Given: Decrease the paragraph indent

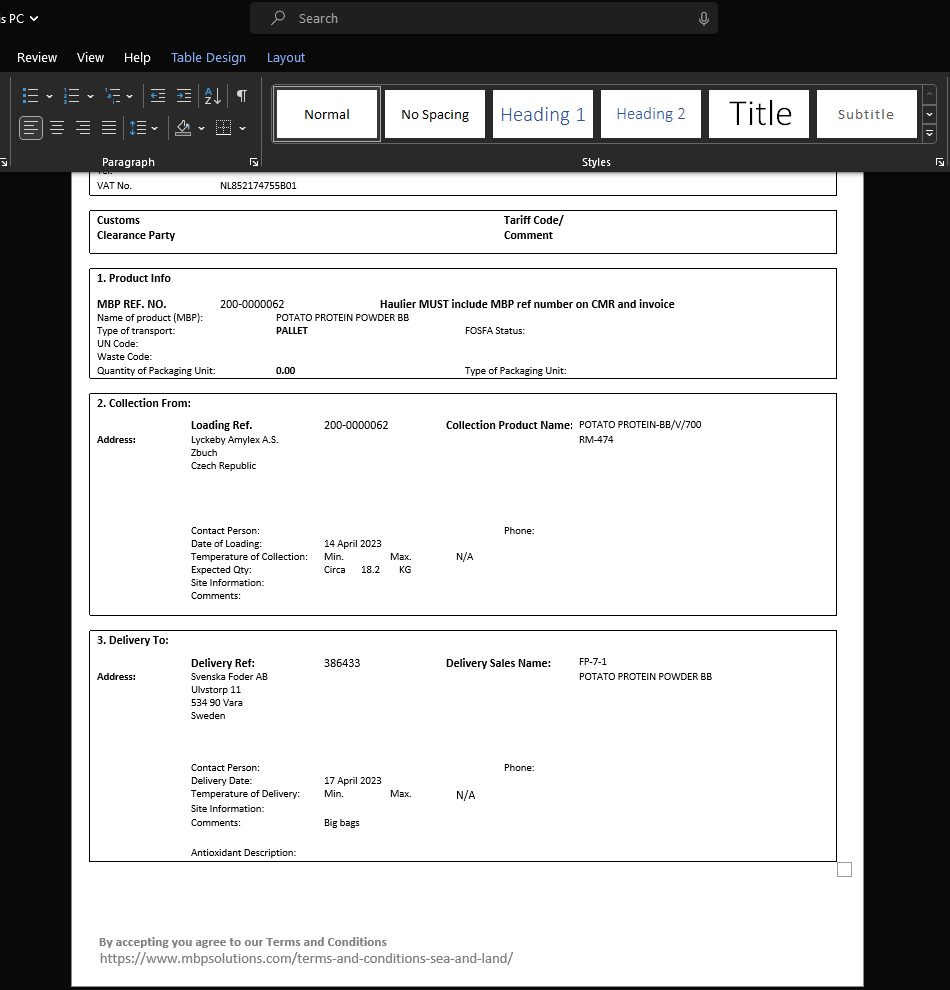Looking at the screenshot, I should [157, 96].
